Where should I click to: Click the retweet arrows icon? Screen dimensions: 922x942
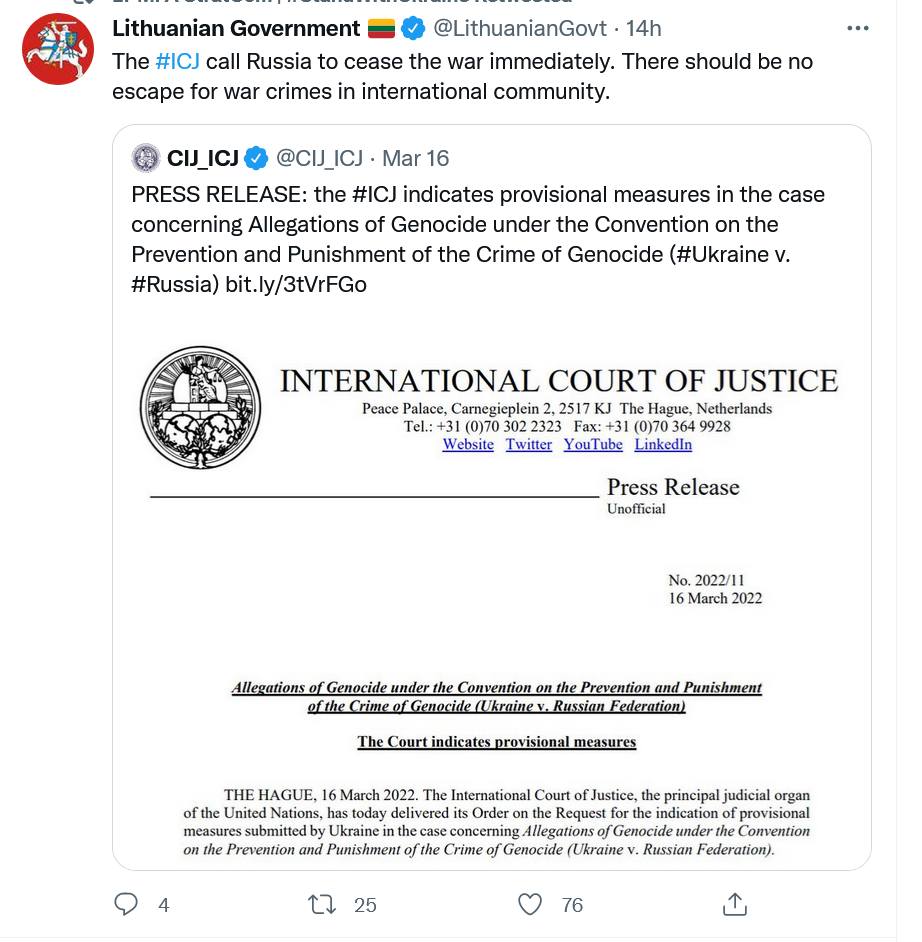pos(322,904)
